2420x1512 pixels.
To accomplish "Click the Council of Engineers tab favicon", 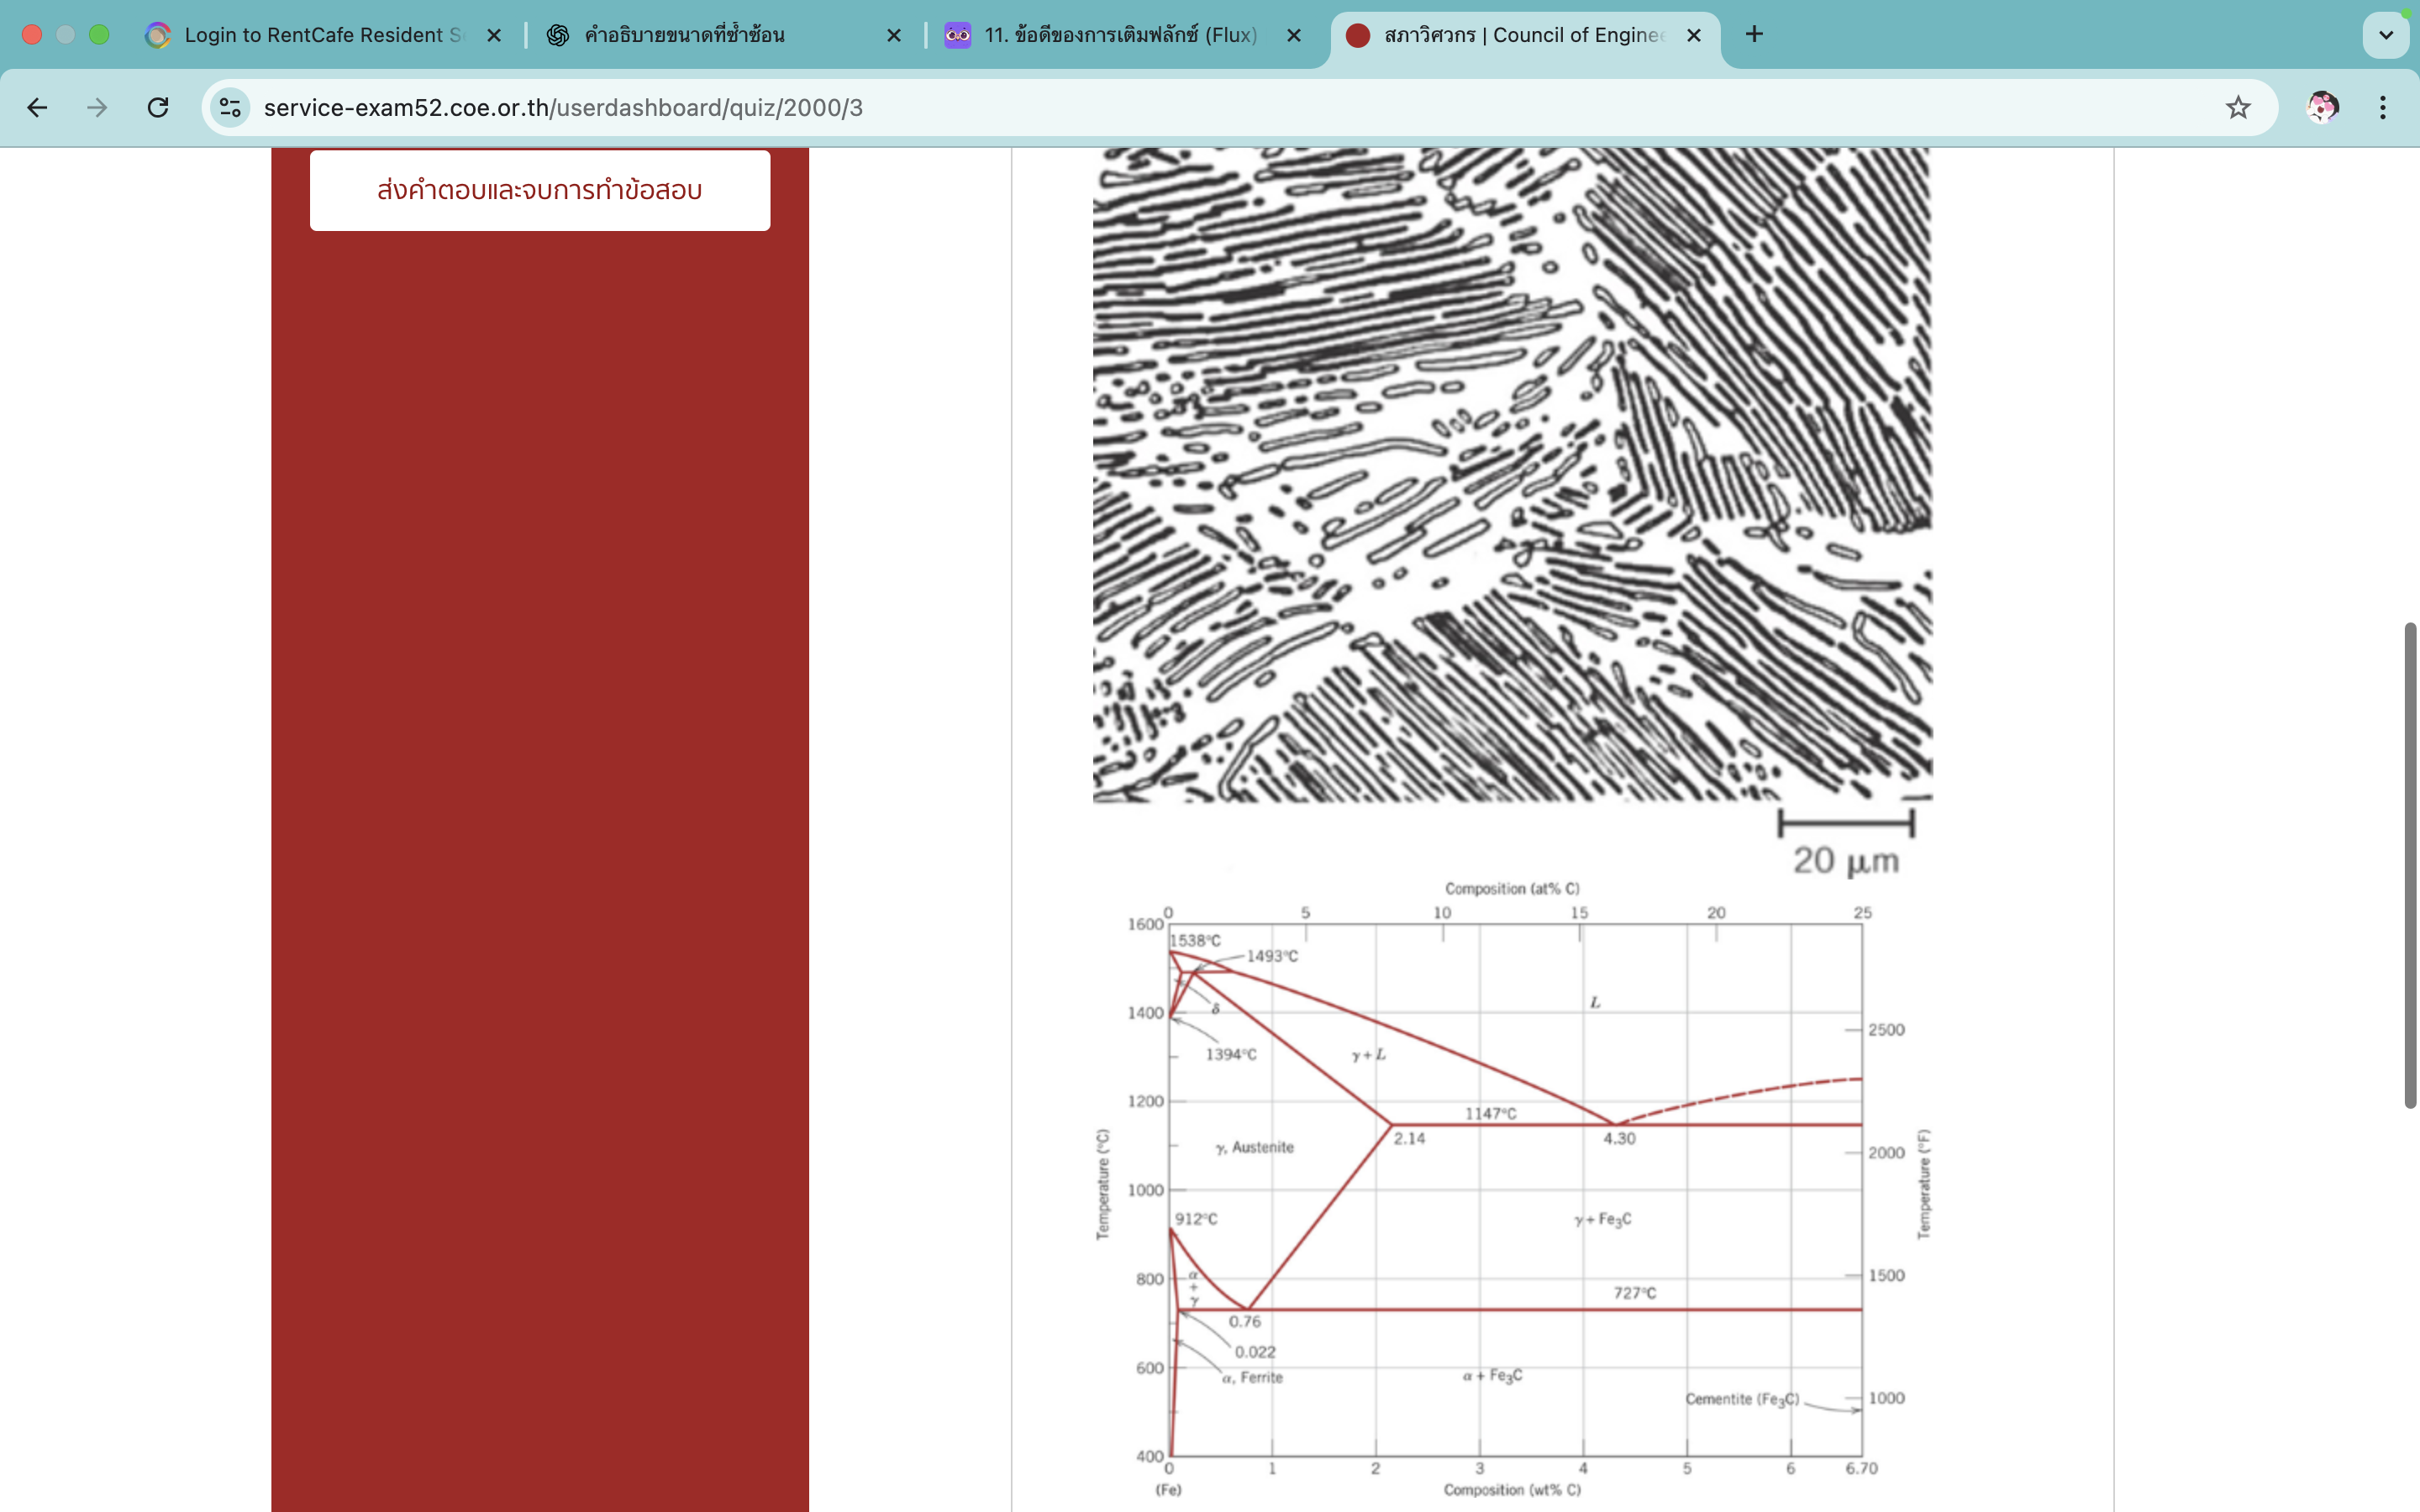I will point(1358,35).
